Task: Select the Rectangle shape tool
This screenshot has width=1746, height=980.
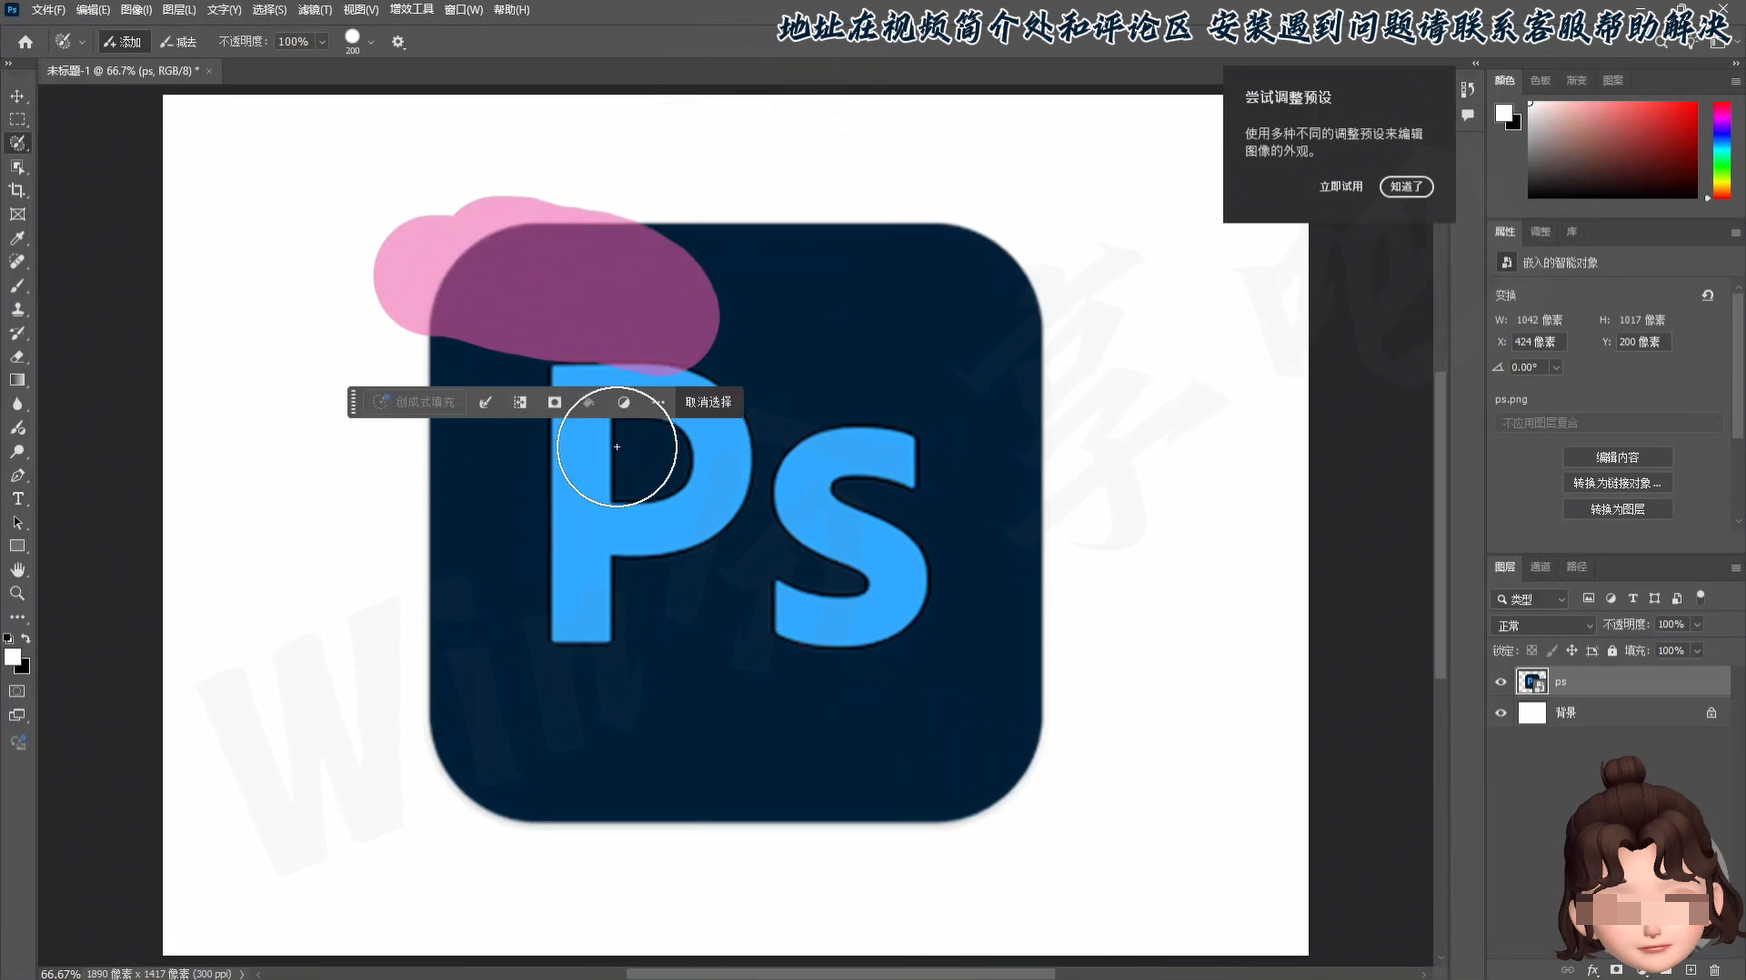Action: tap(17, 546)
